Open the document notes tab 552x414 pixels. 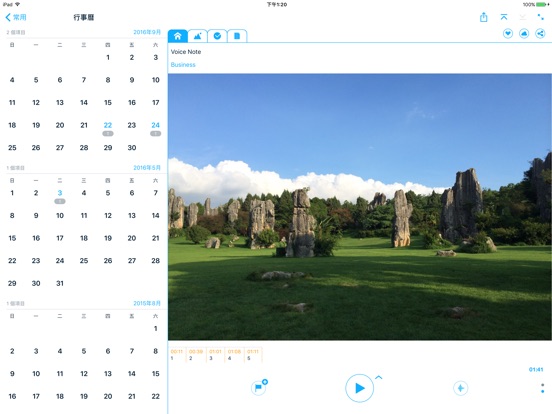pos(237,36)
